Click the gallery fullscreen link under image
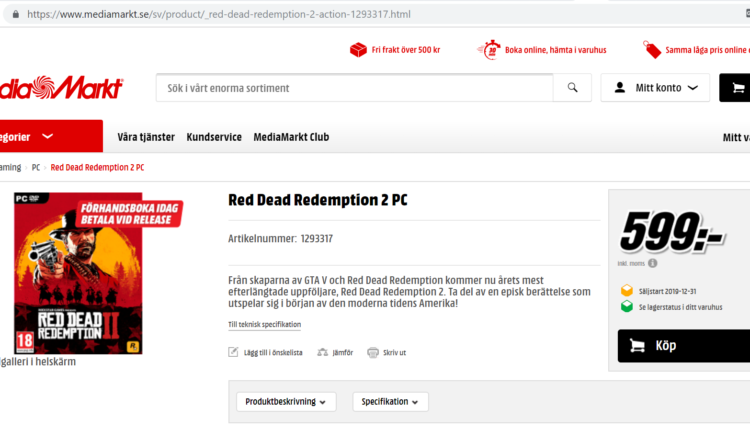The image size is (750, 430). point(38,362)
